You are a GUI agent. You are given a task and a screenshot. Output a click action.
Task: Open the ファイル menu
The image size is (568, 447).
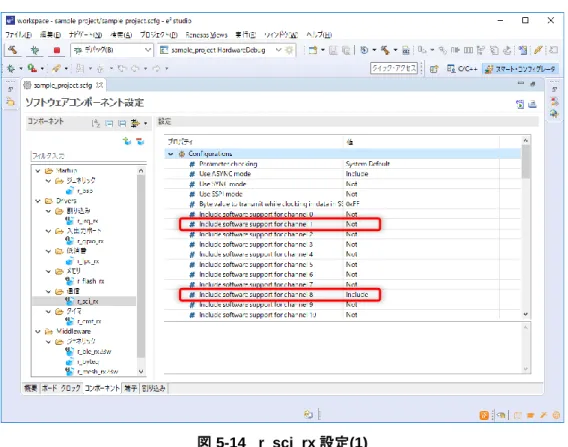point(18,35)
